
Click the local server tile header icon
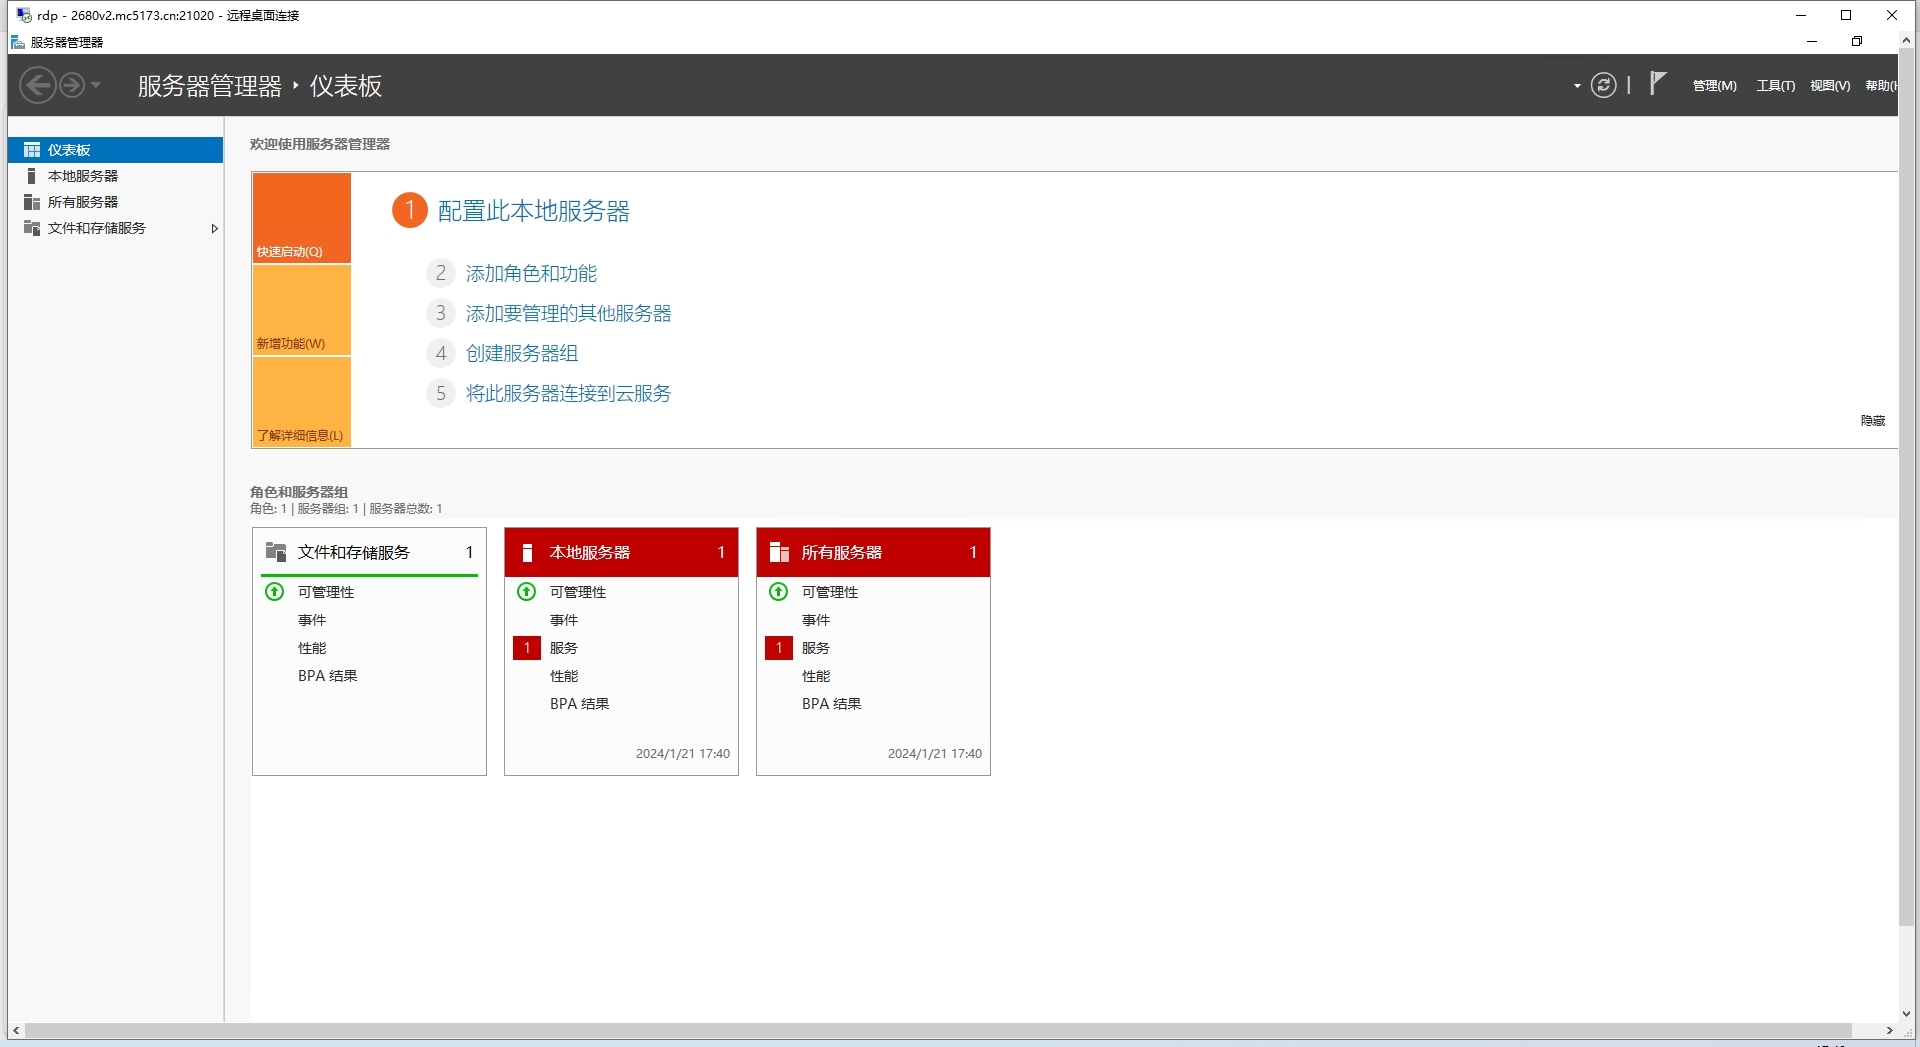527,553
